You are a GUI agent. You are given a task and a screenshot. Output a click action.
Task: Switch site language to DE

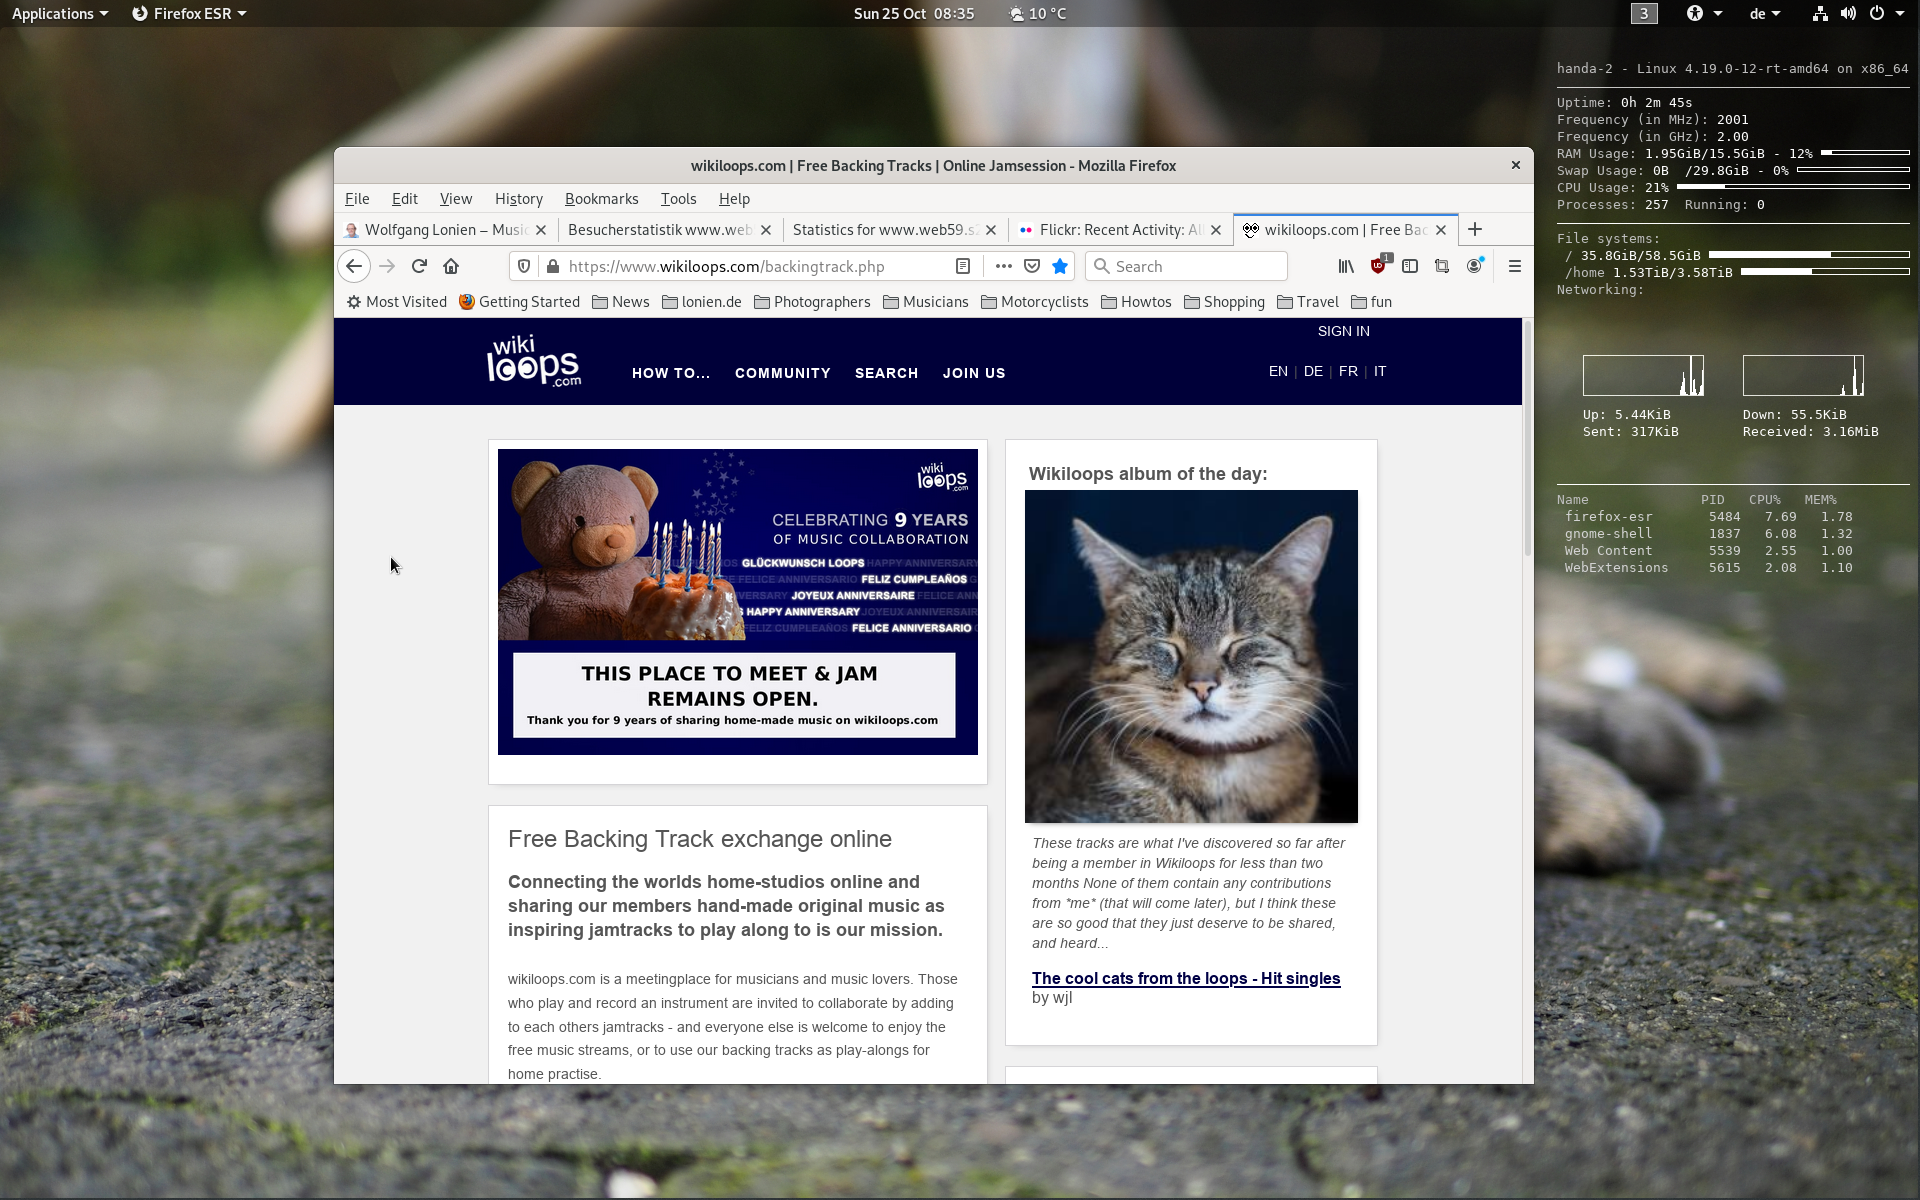tap(1313, 371)
